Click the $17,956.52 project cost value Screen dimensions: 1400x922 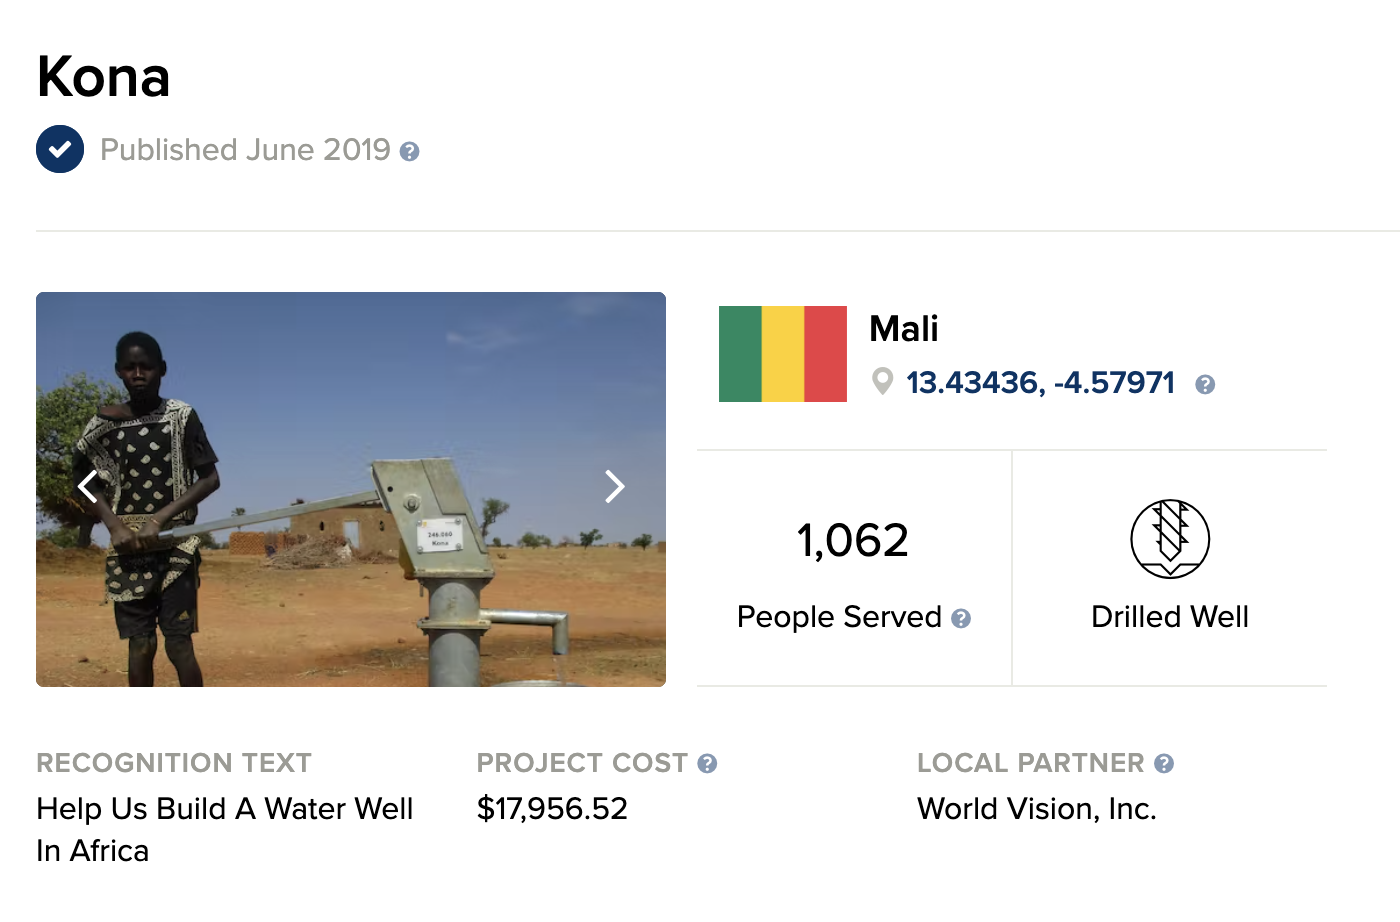pyautogui.click(x=552, y=808)
